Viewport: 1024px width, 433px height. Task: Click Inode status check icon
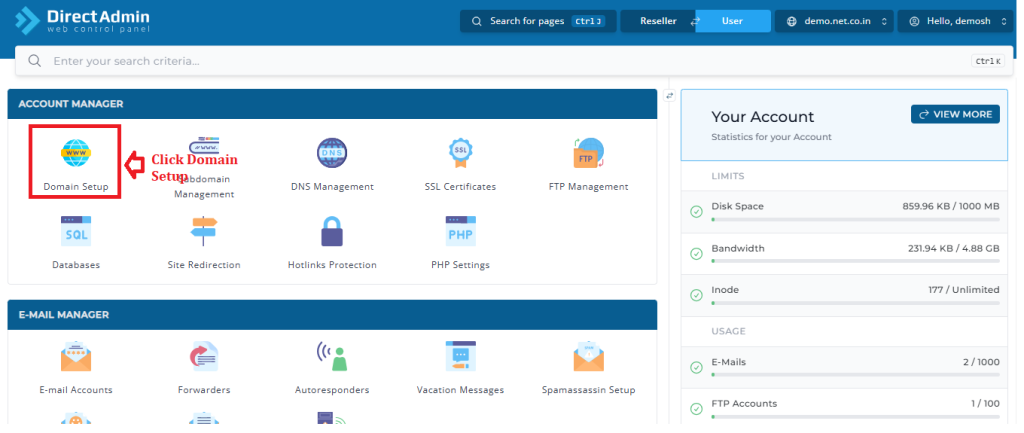[x=696, y=295]
